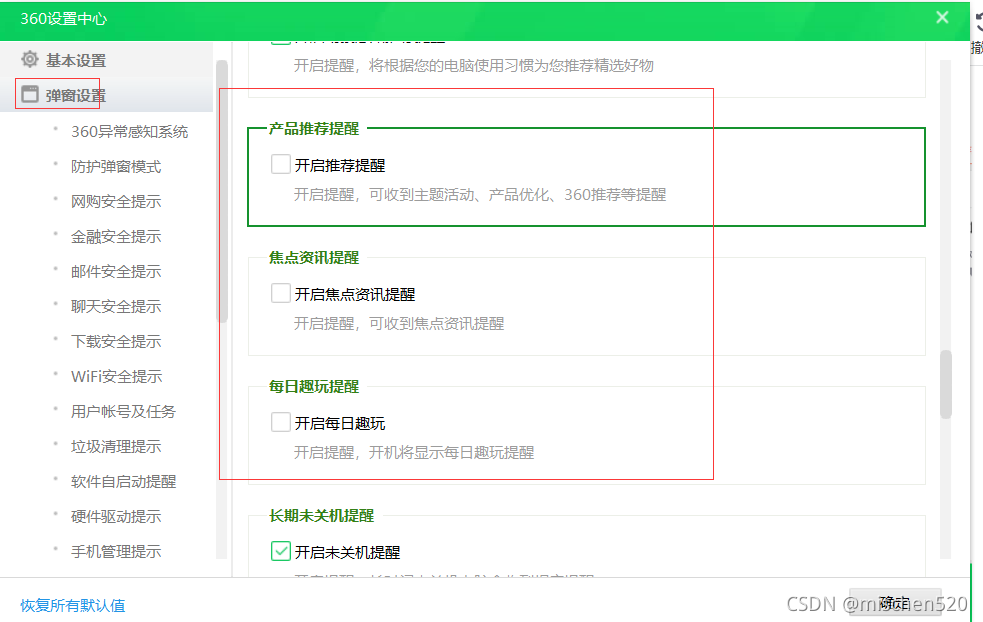Click the 确定 button
The width and height of the screenshot is (983, 622).
pos(895,603)
